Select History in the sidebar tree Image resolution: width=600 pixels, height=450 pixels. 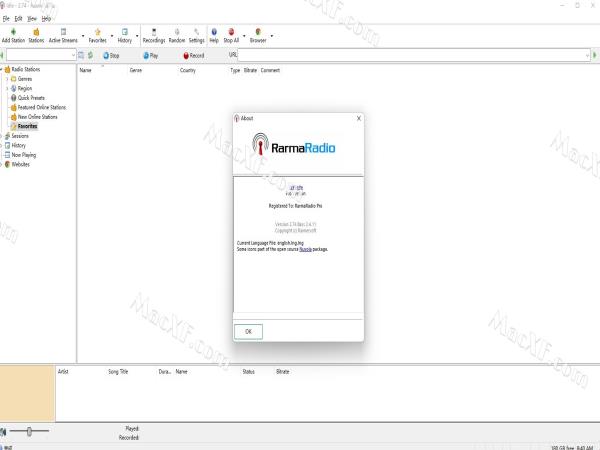(18, 145)
